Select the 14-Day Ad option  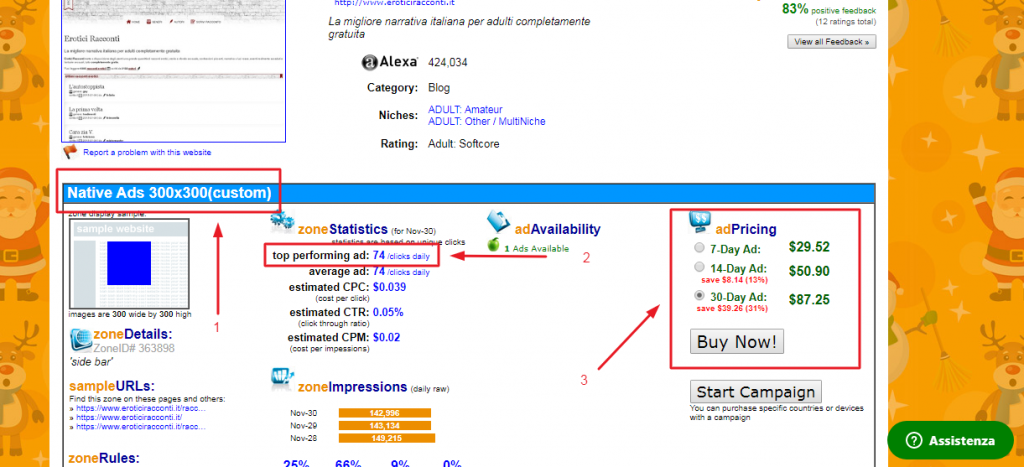[x=697, y=268]
